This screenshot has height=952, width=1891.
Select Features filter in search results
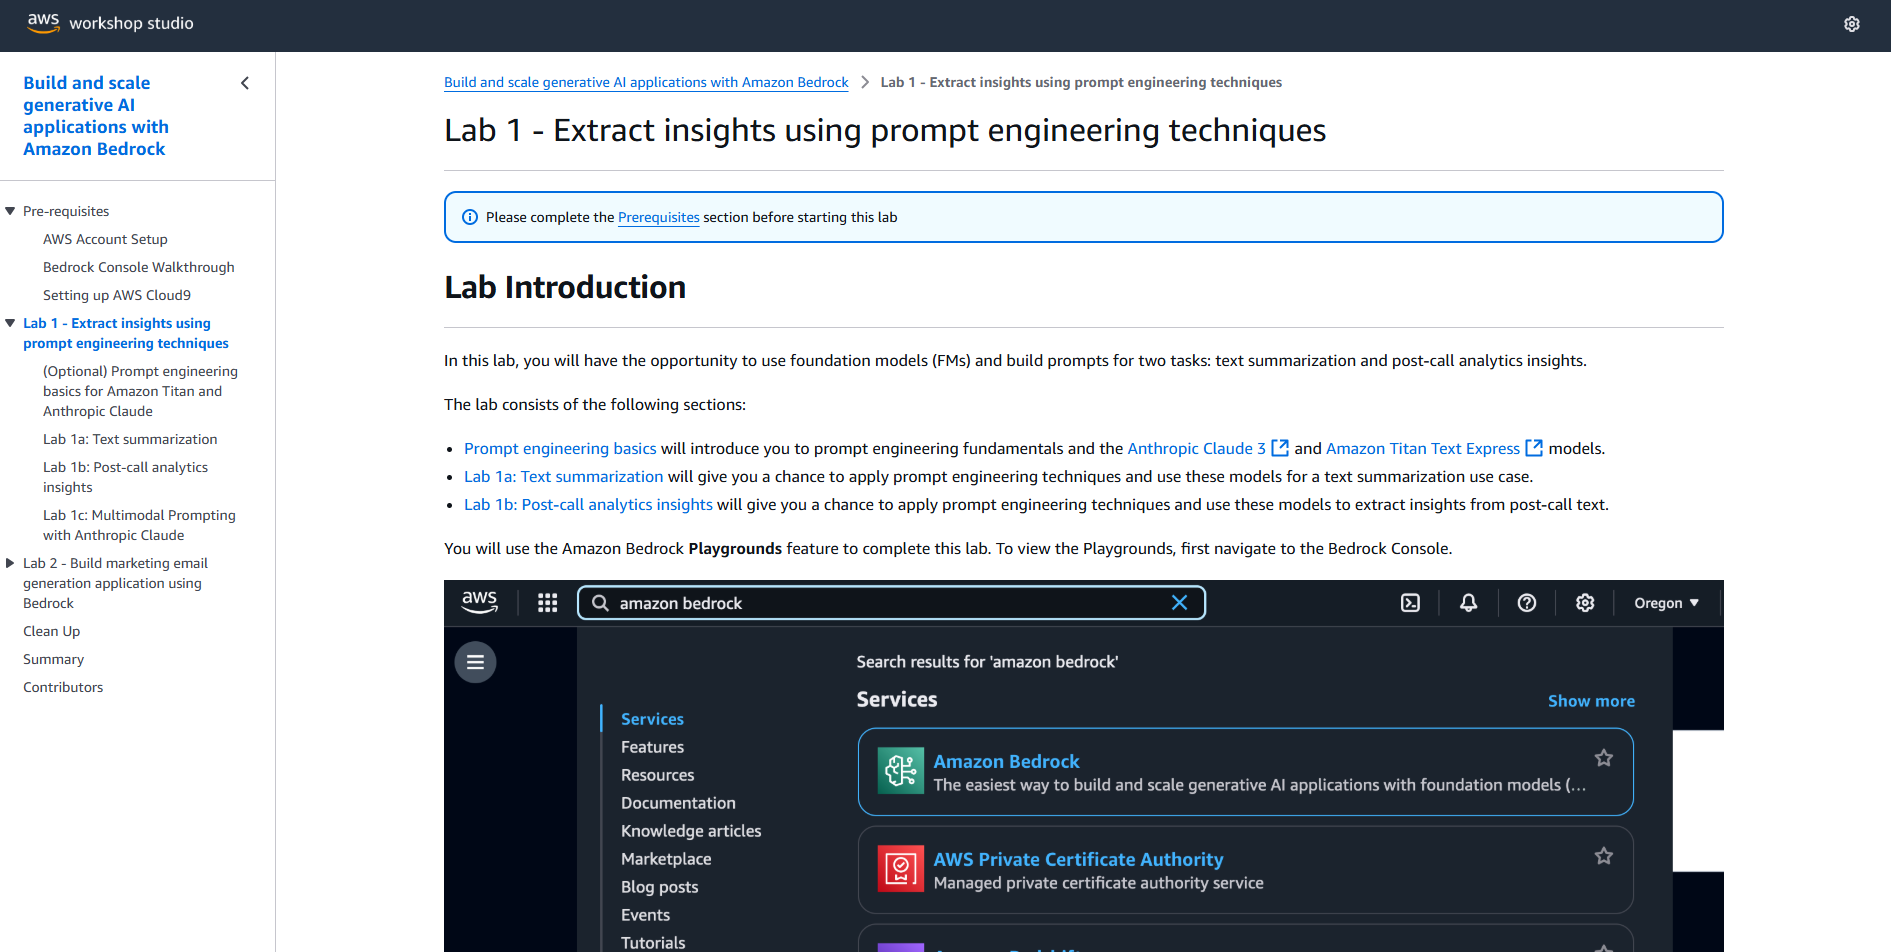click(x=652, y=747)
